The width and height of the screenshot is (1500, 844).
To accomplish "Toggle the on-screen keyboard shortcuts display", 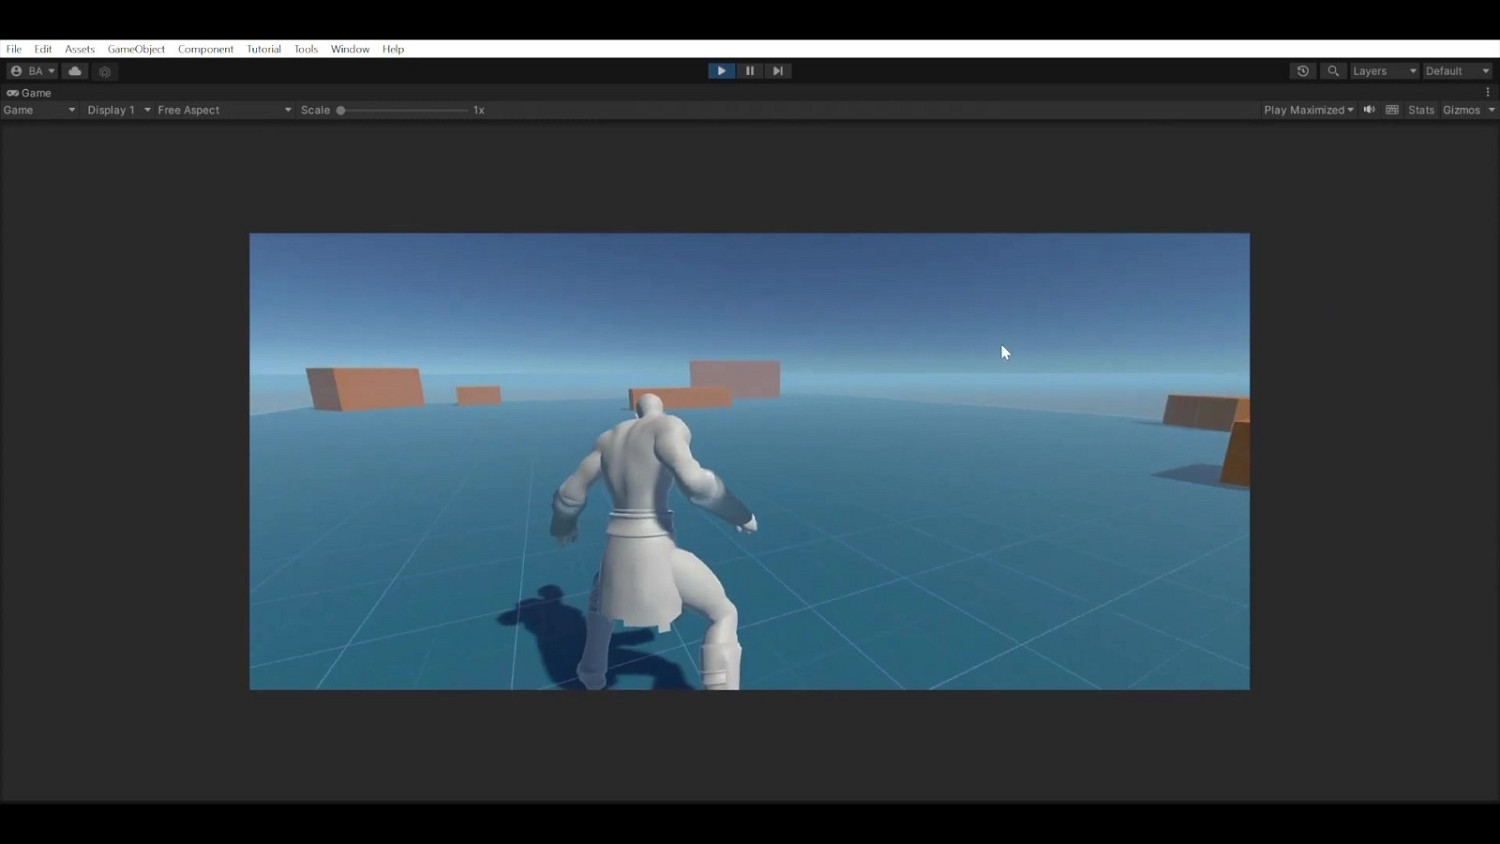I will 1391,110.
